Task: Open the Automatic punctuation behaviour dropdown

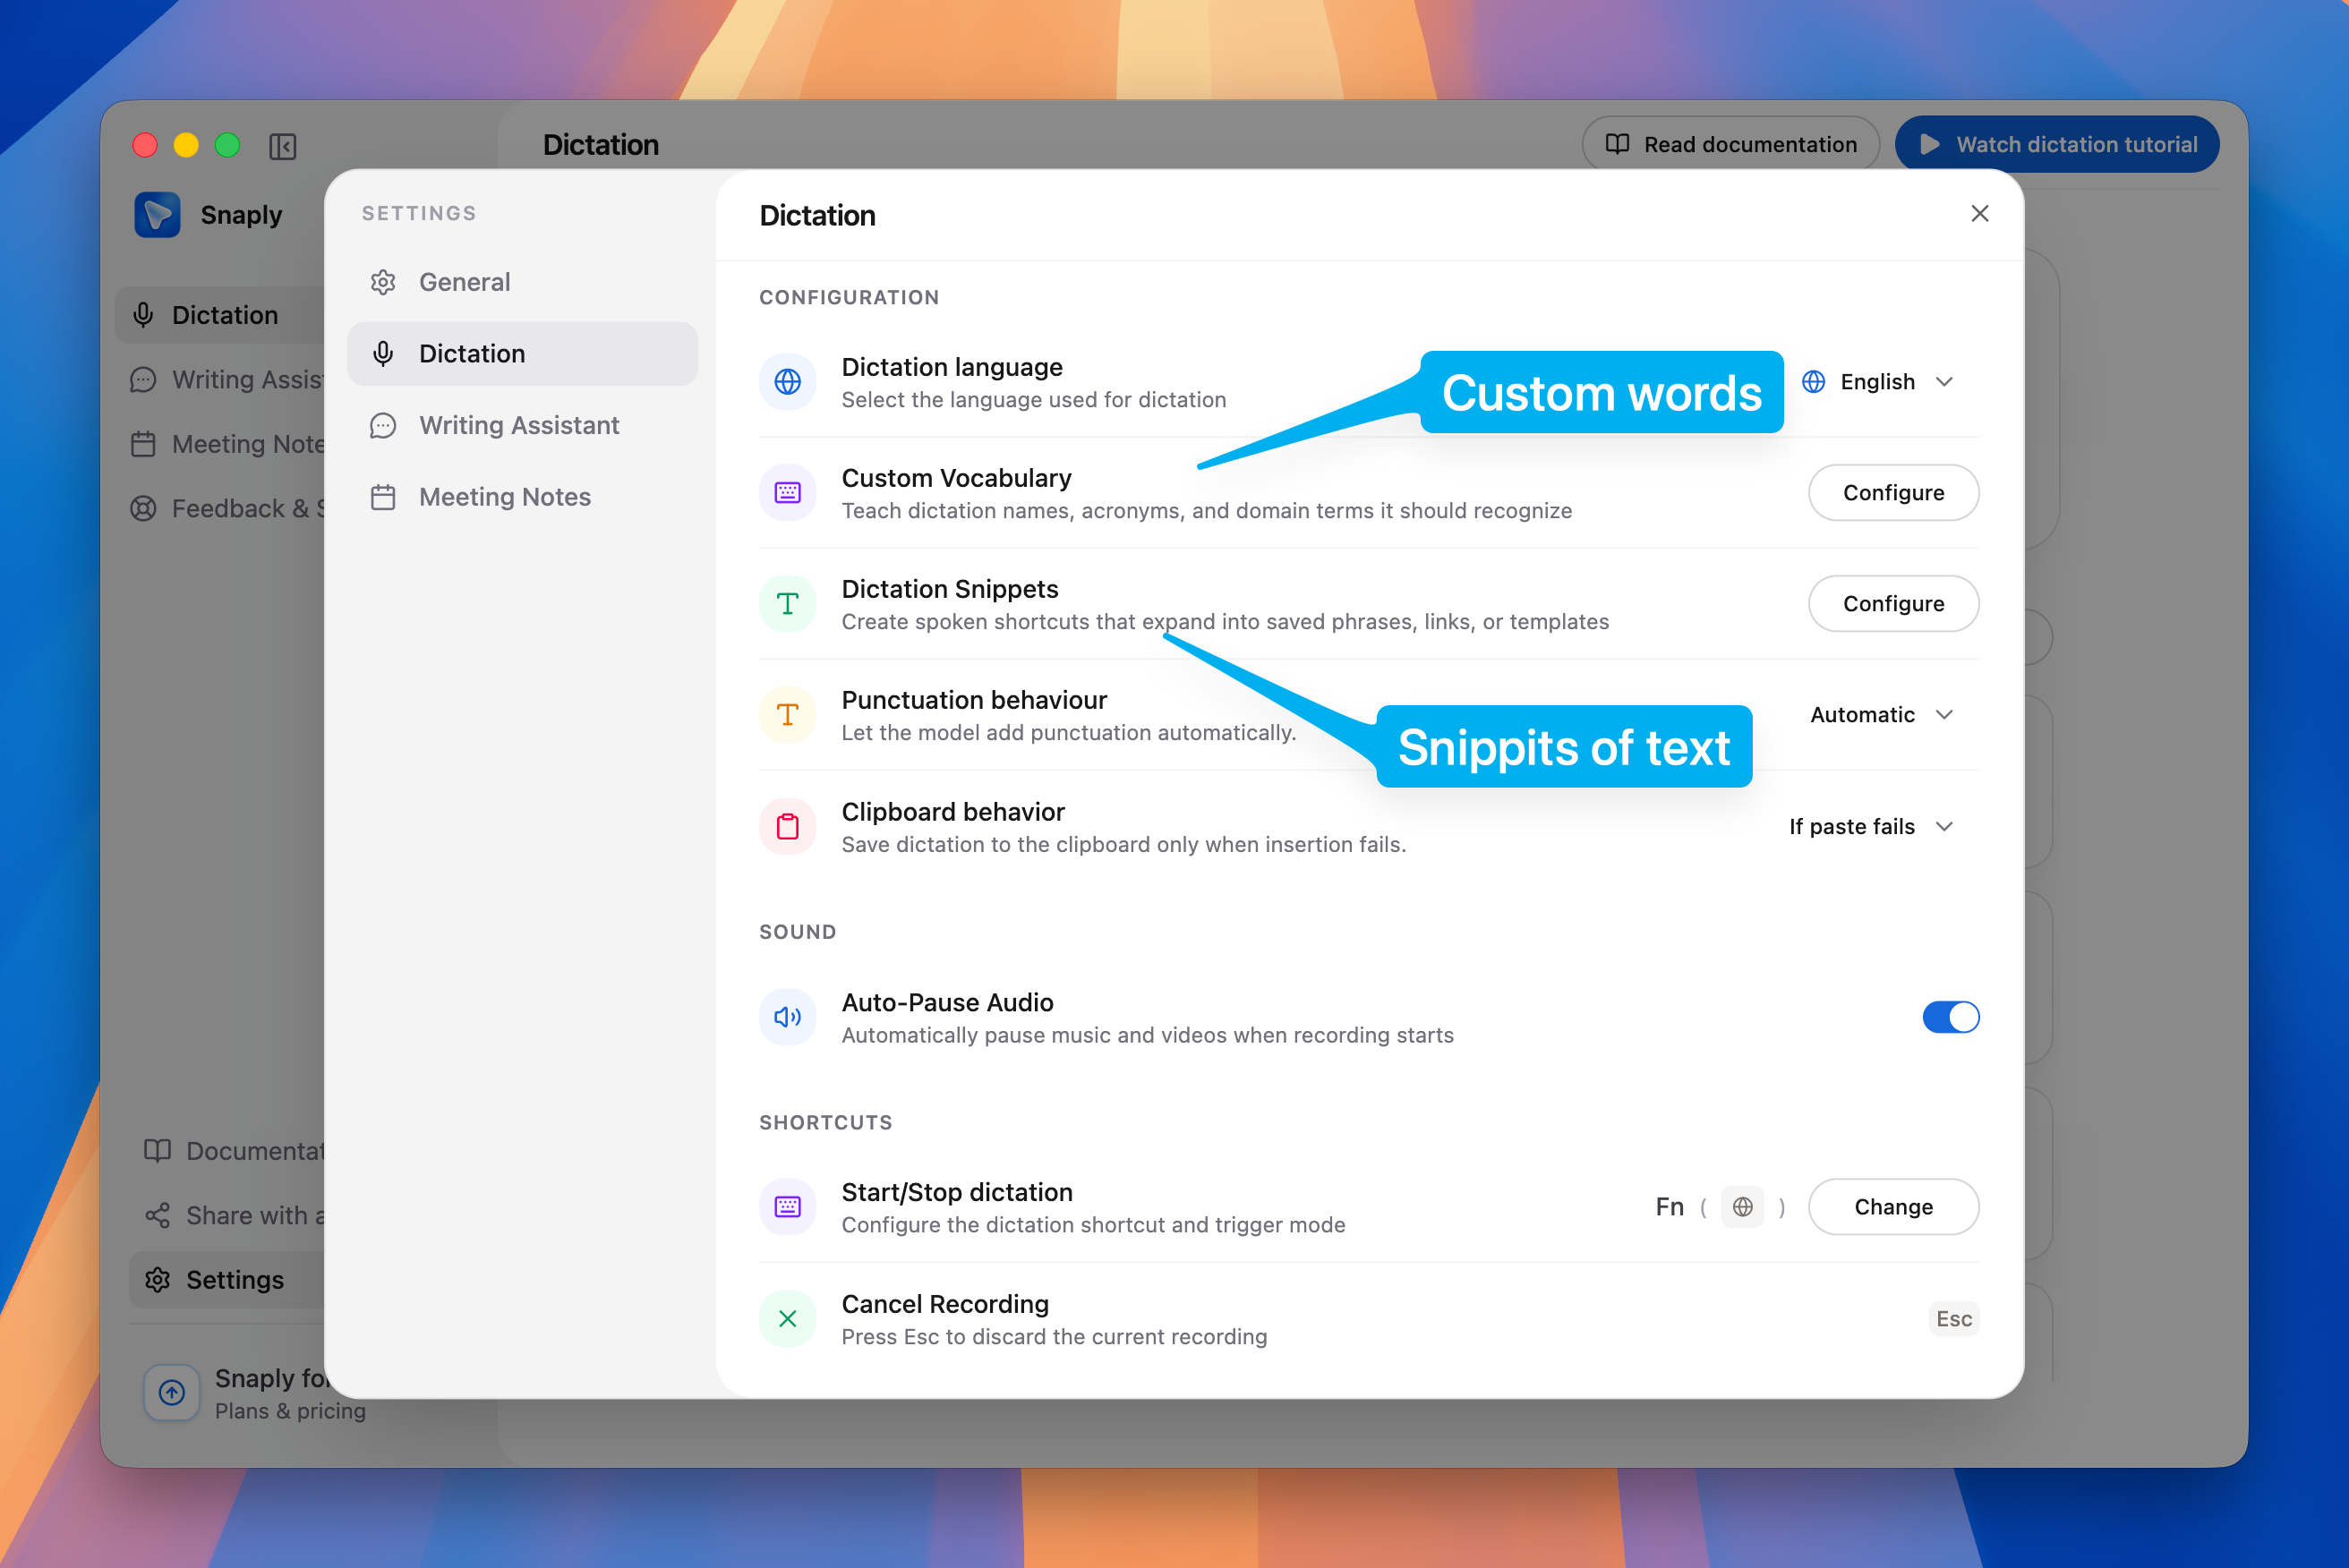Action: coord(1882,715)
